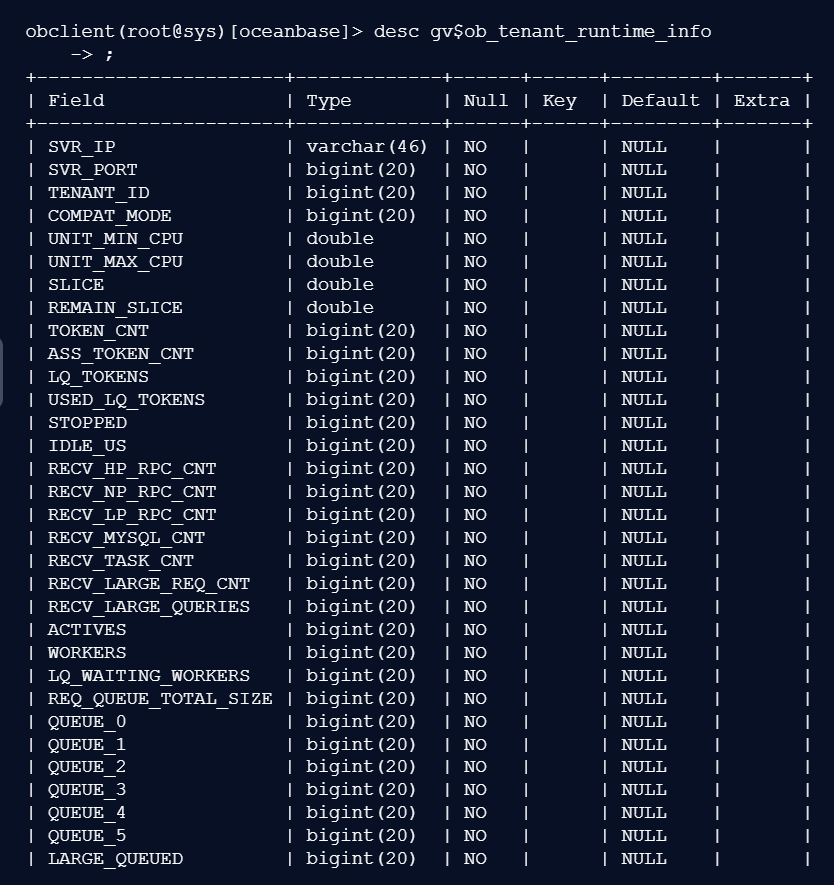Click the Default column header
This screenshot has height=885, width=834.
[660, 100]
